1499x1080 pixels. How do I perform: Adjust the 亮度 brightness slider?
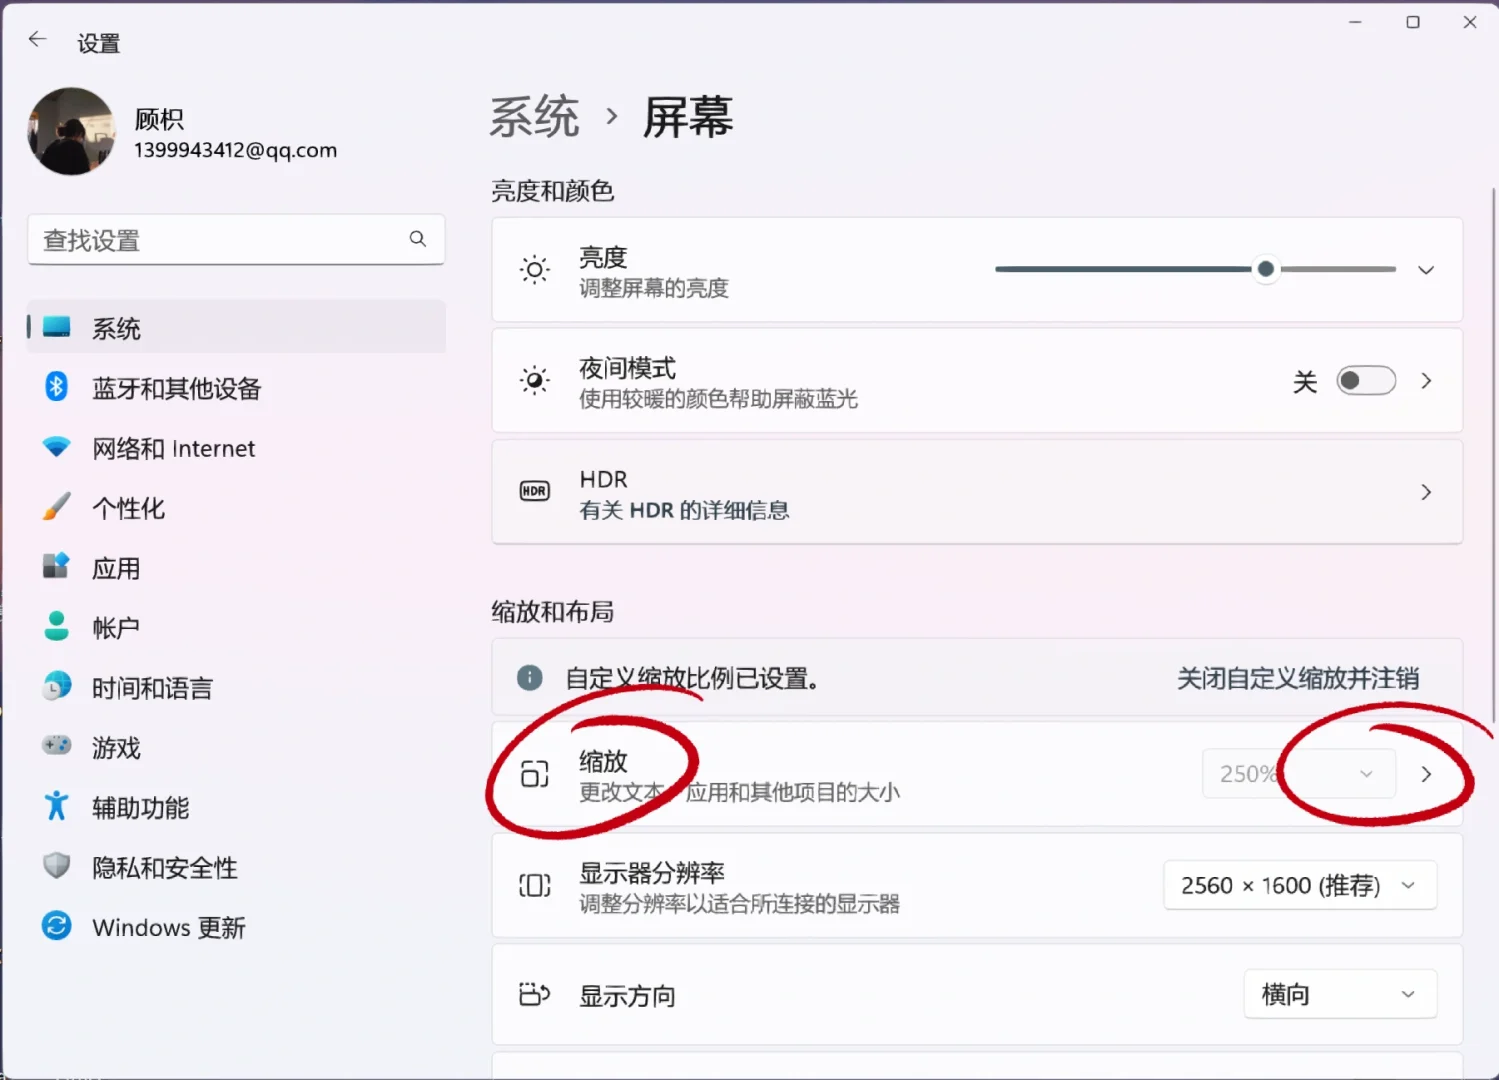tap(1265, 269)
